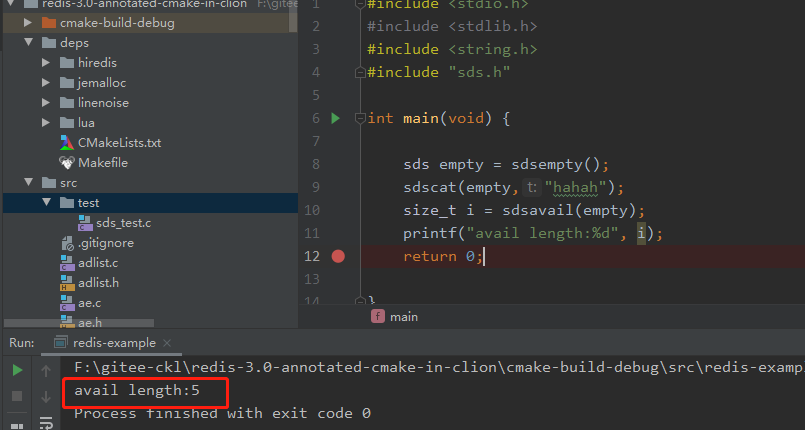This screenshot has width=805, height=430.
Task: Remove the breakpoint on line 12
Action: pyautogui.click(x=338, y=256)
